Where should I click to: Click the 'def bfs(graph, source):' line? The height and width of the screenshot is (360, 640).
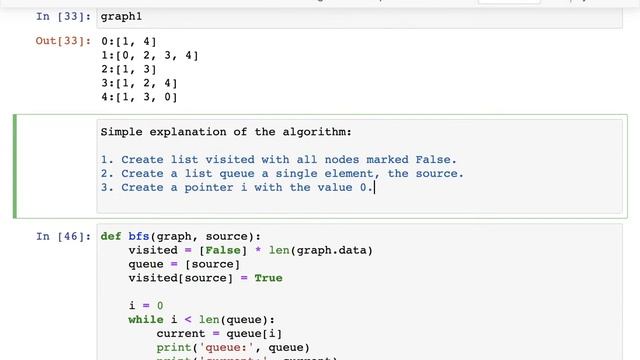180,236
